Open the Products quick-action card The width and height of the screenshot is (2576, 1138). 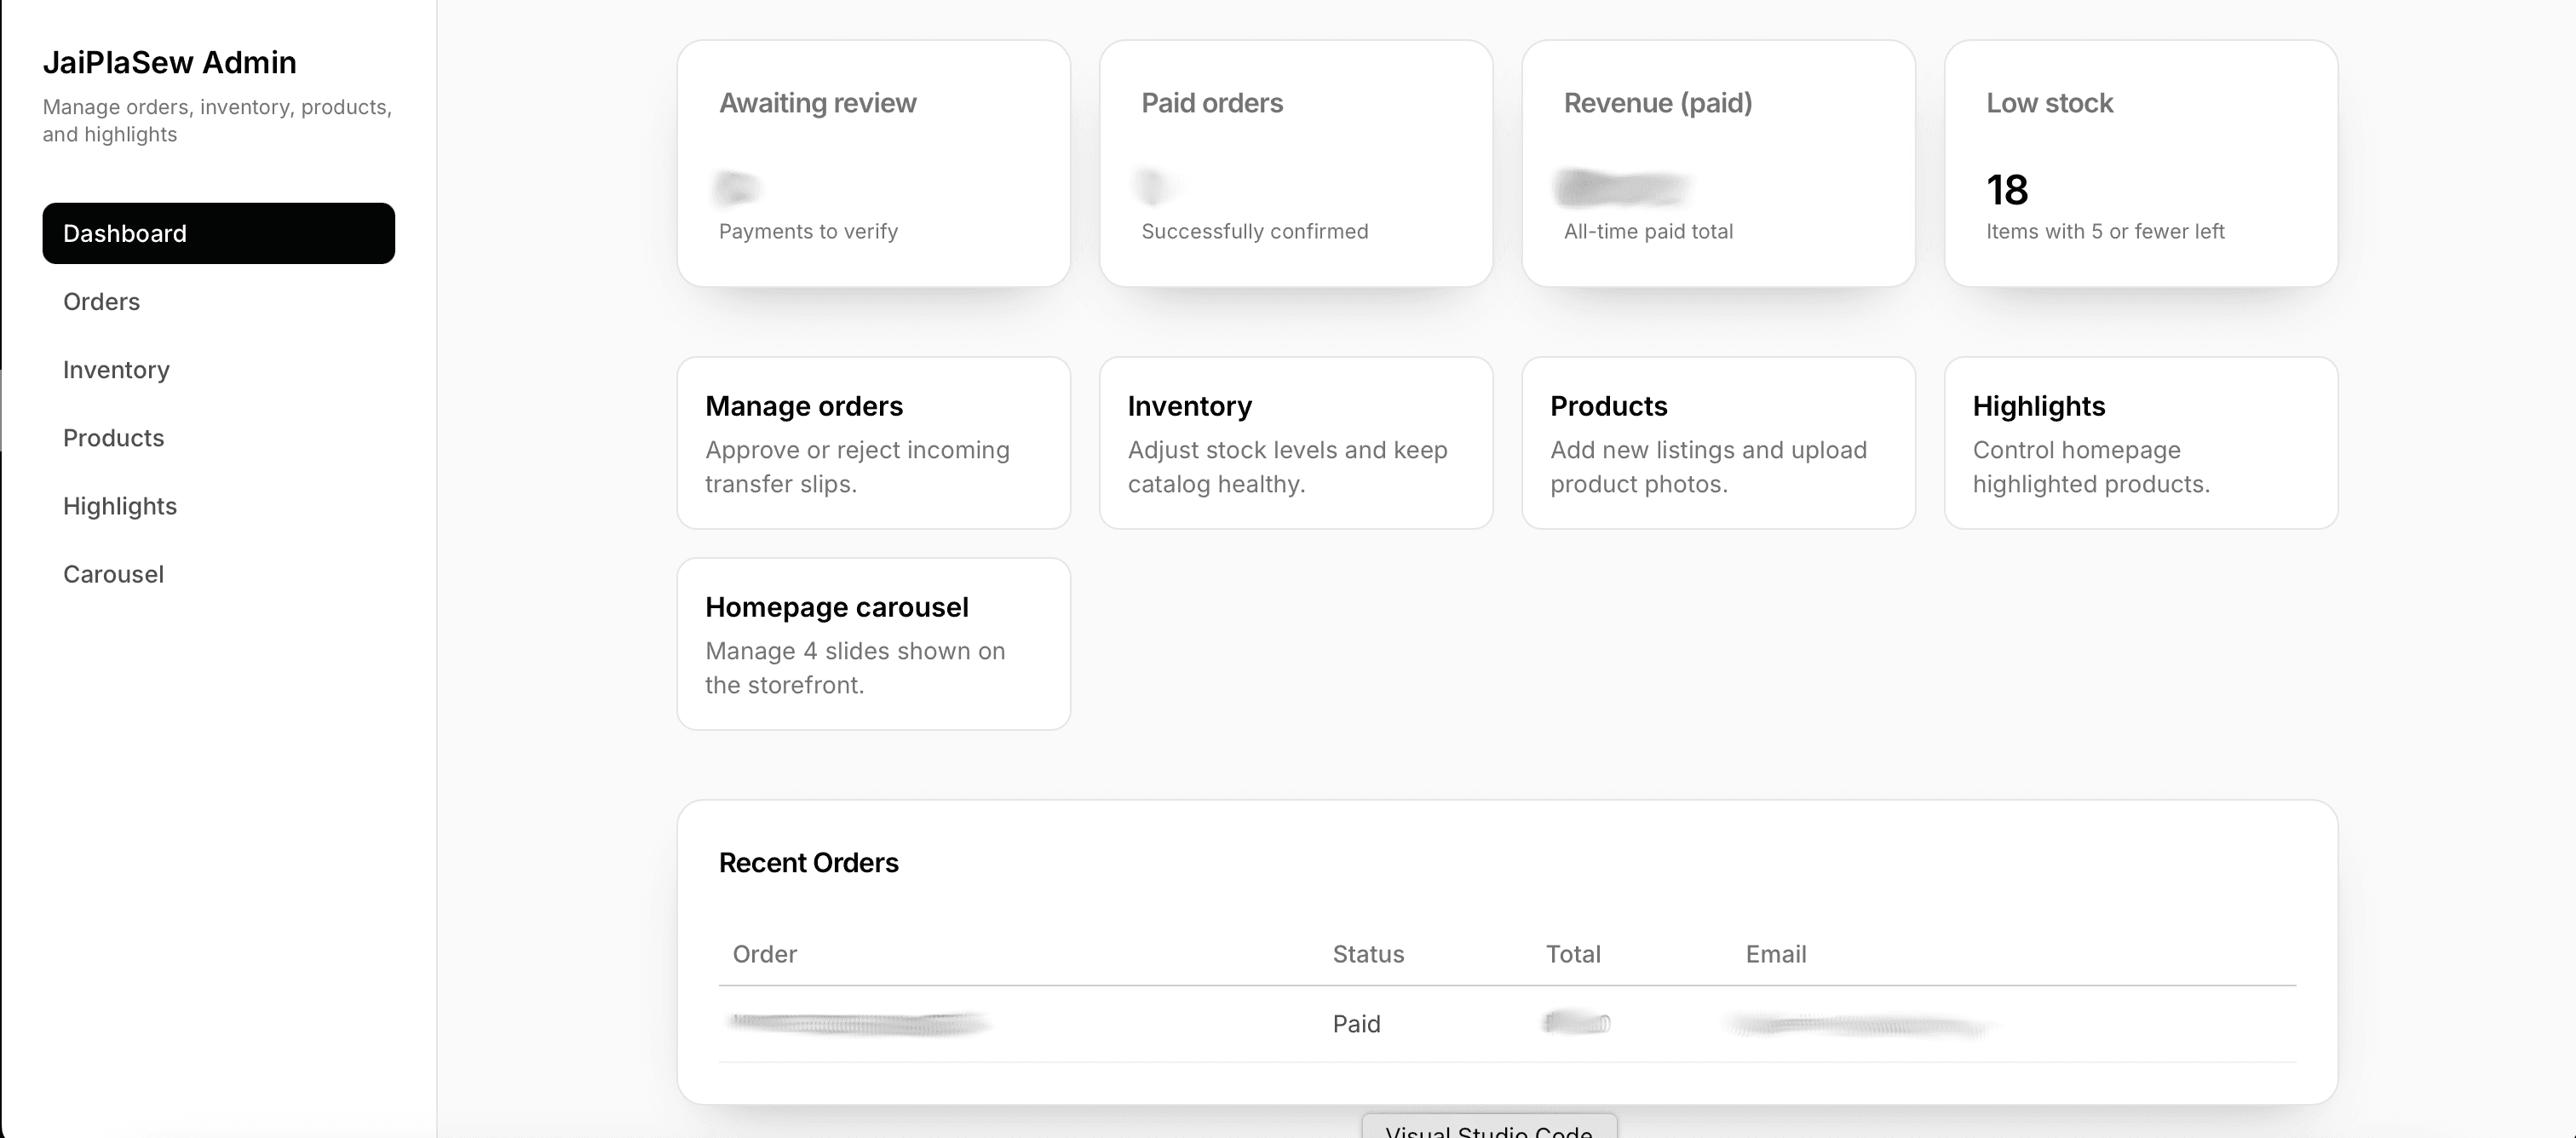[x=1718, y=443]
